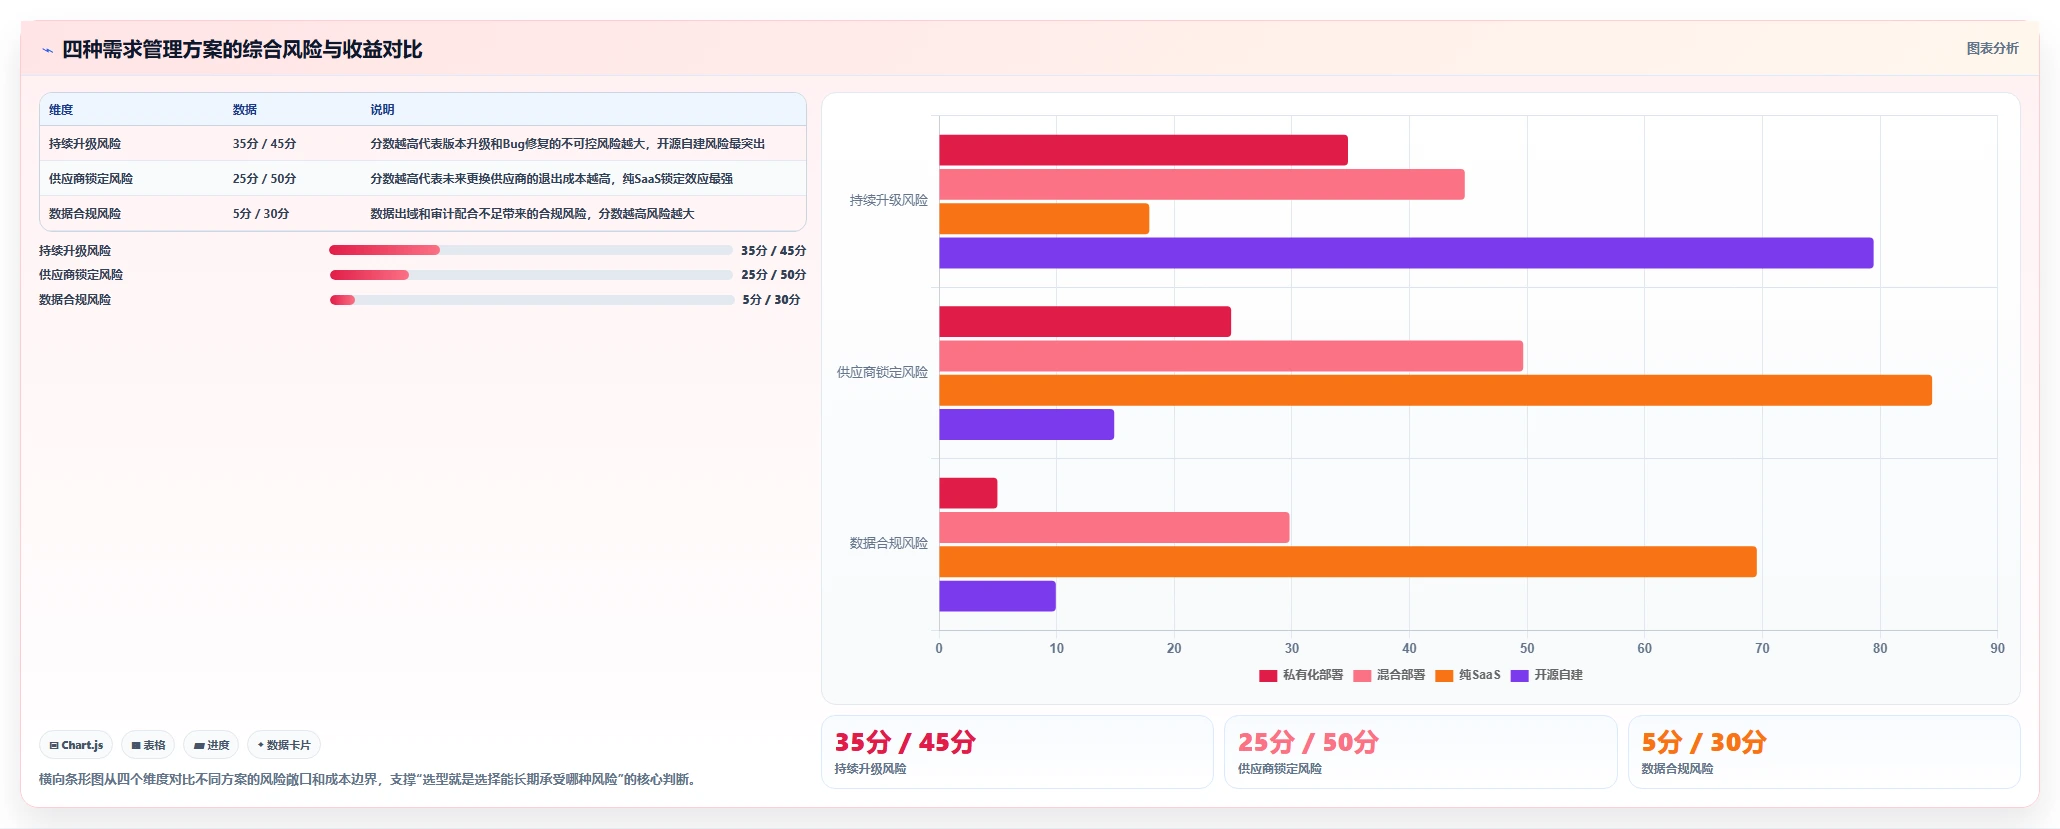Toggle the 混合部署 legend item

pos(1389,676)
